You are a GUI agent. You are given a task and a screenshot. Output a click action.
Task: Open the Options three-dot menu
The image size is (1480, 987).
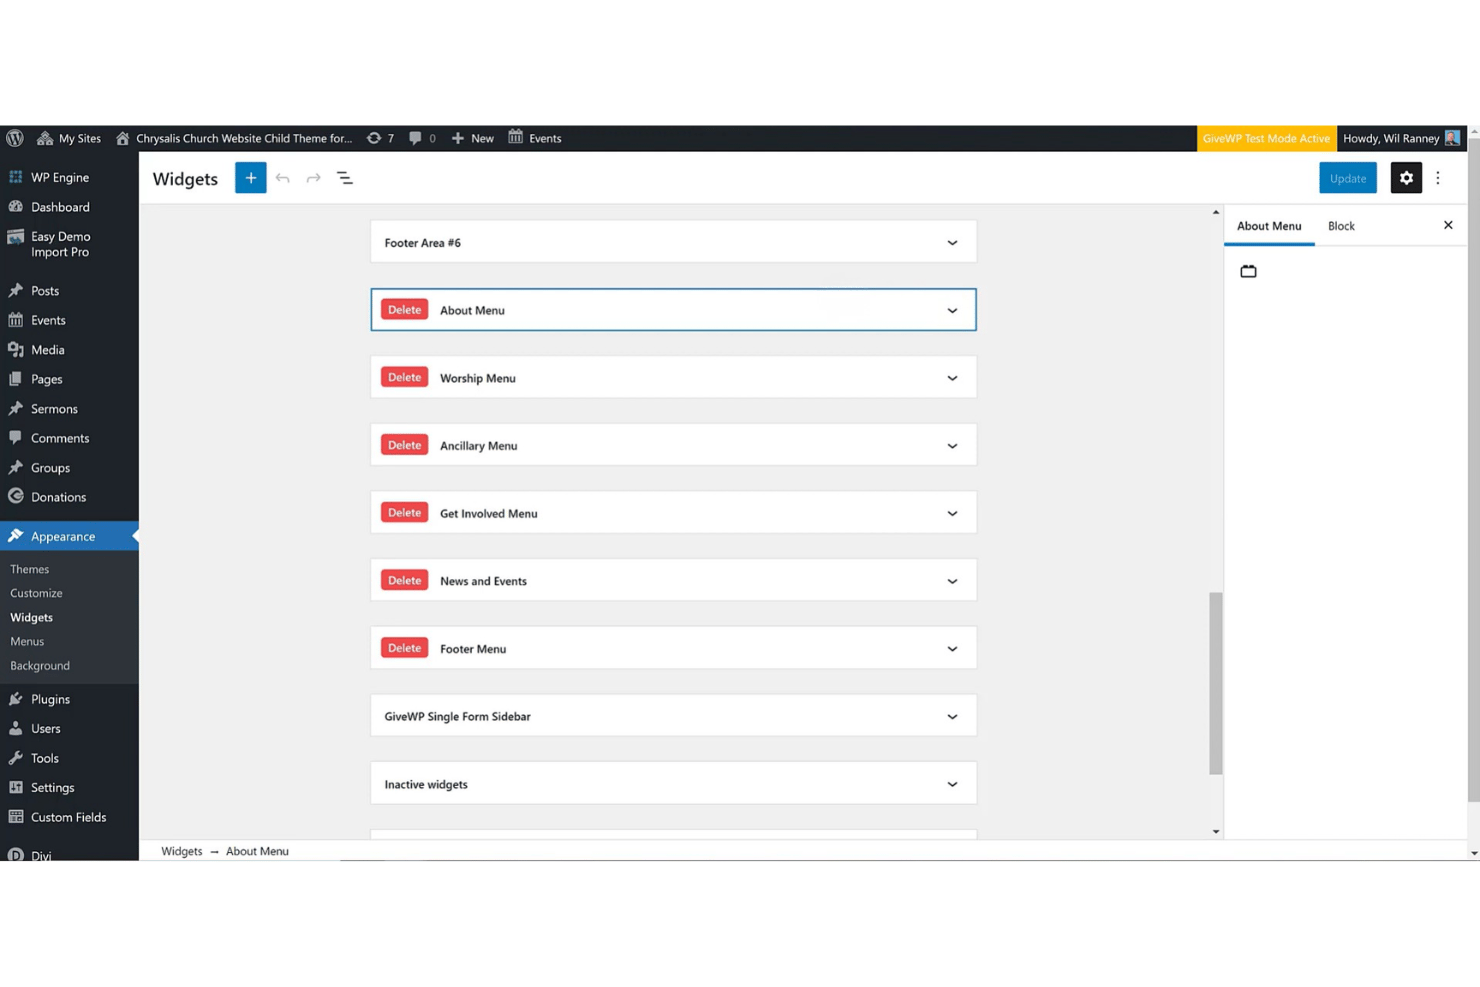1438,178
